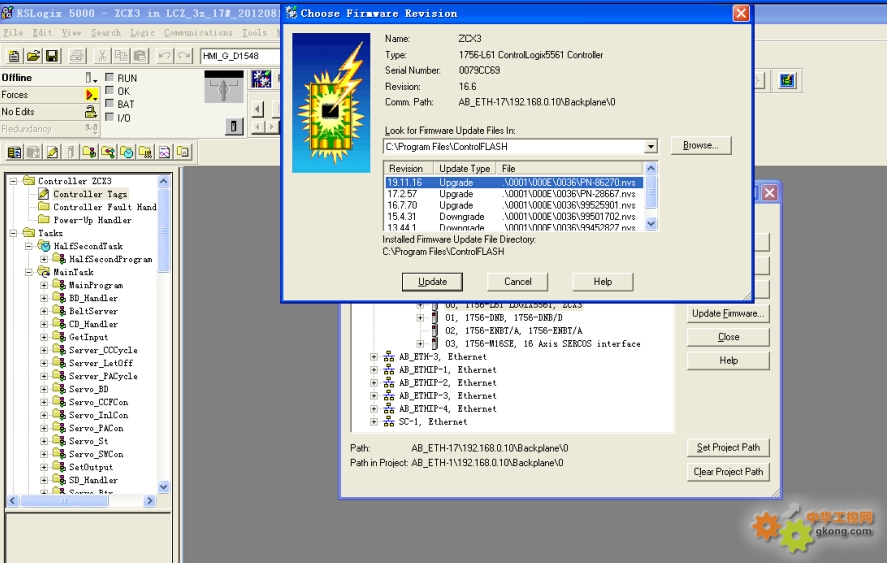Click the Print toolbar icon

pyautogui.click(x=77, y=55)
